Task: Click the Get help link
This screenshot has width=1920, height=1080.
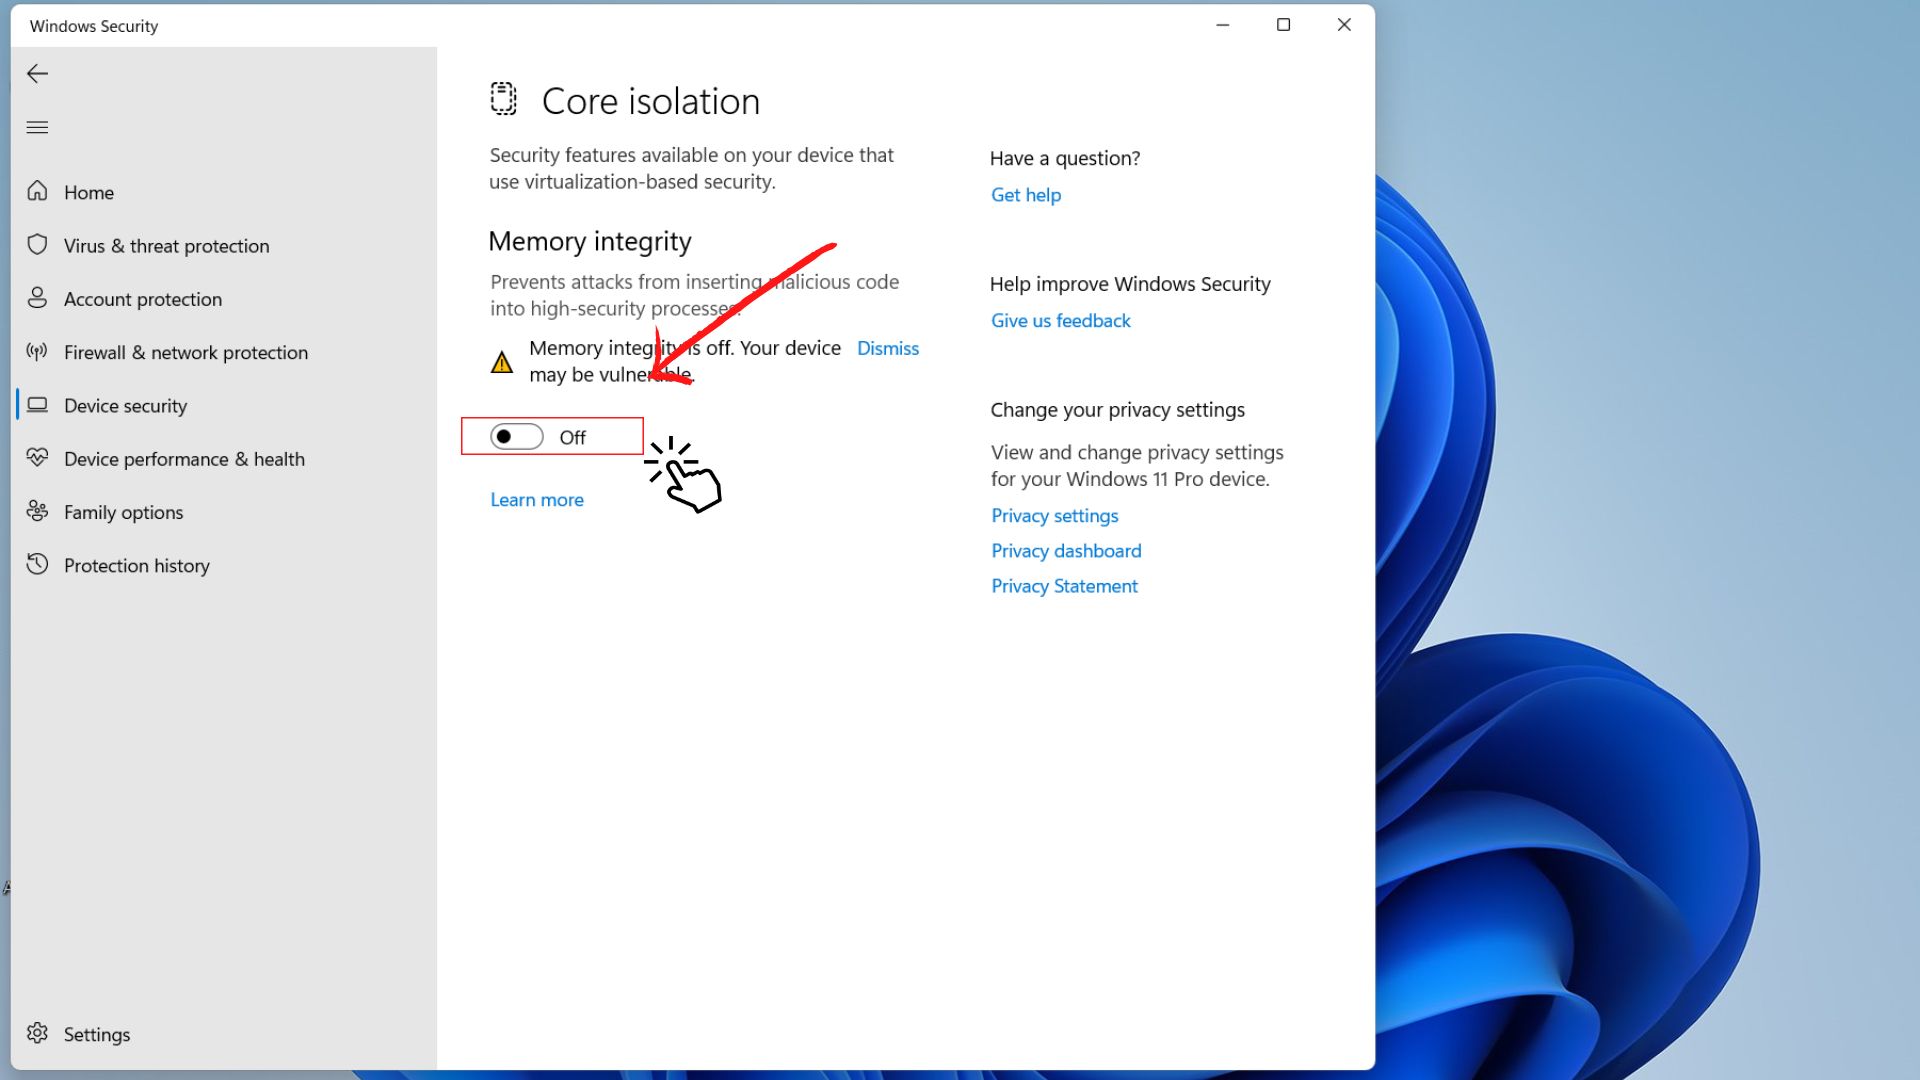Action: pos(1025,195)
